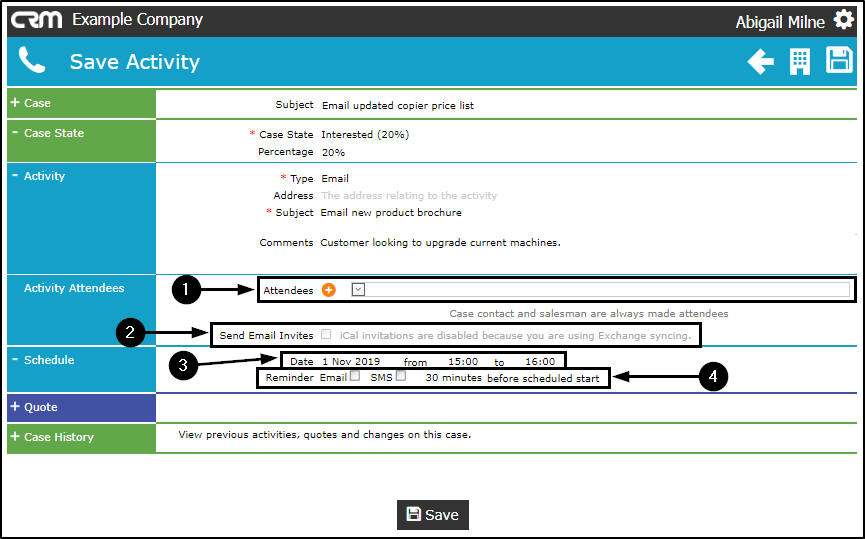Expand the Quote section

81,407
